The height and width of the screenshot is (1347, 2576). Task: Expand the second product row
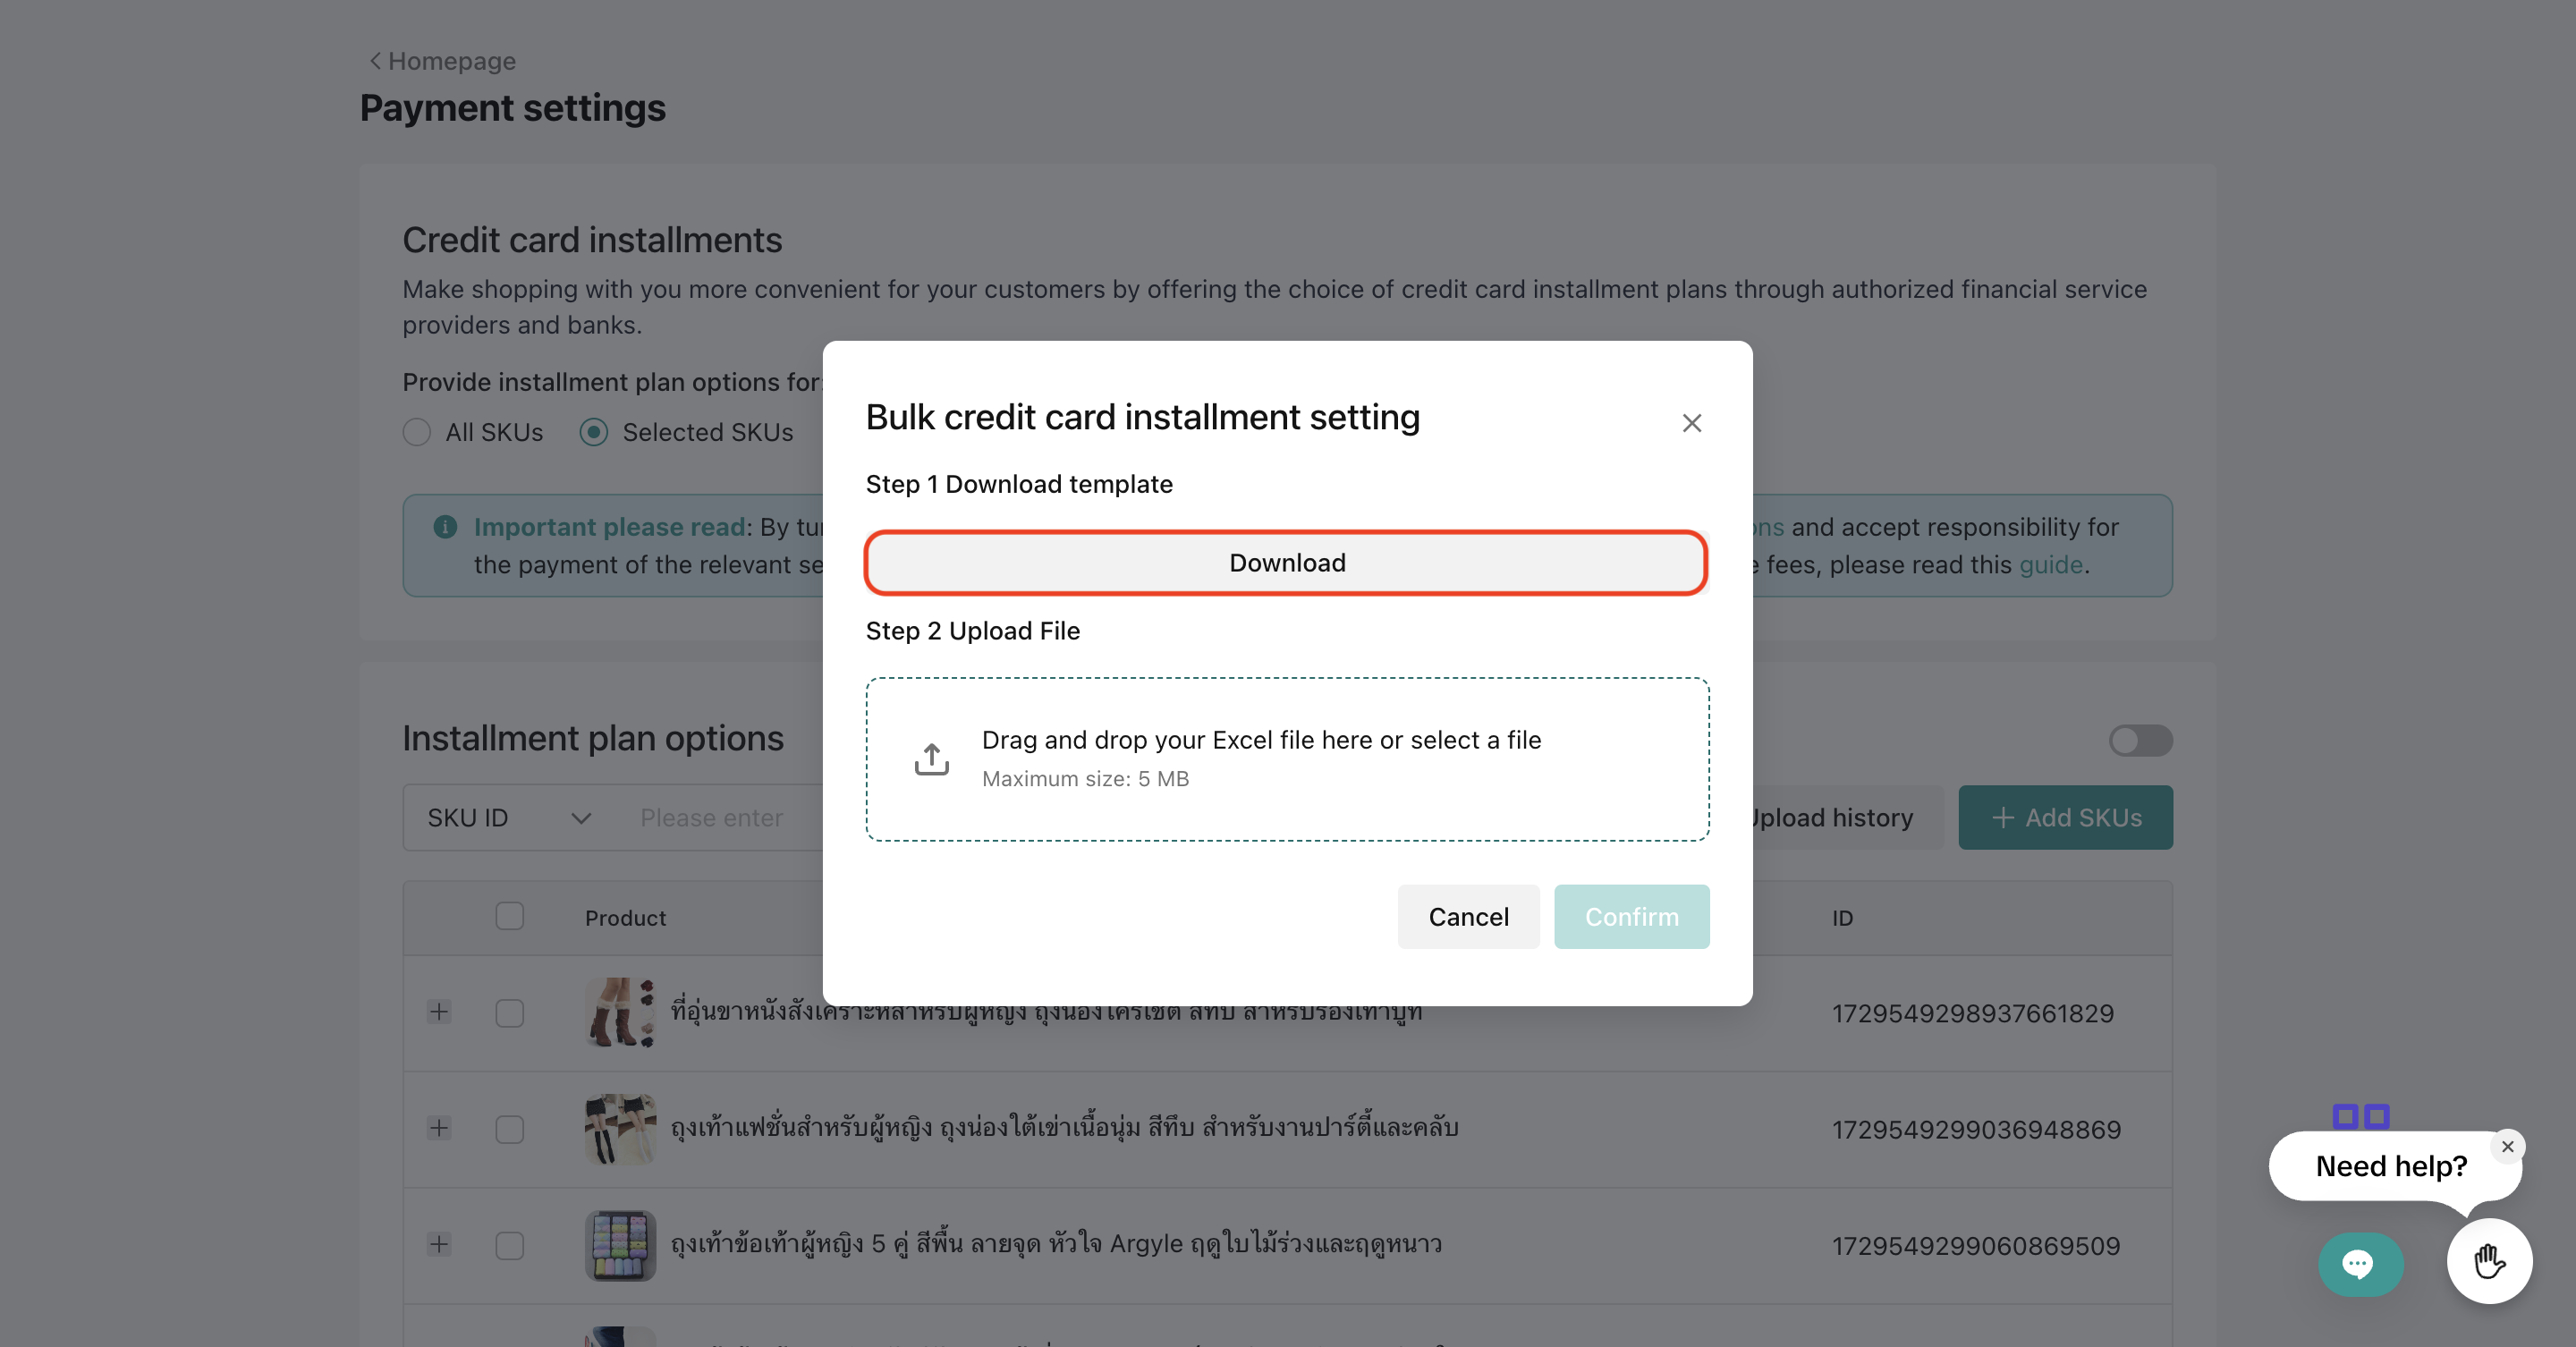(x=439, y=1128)
